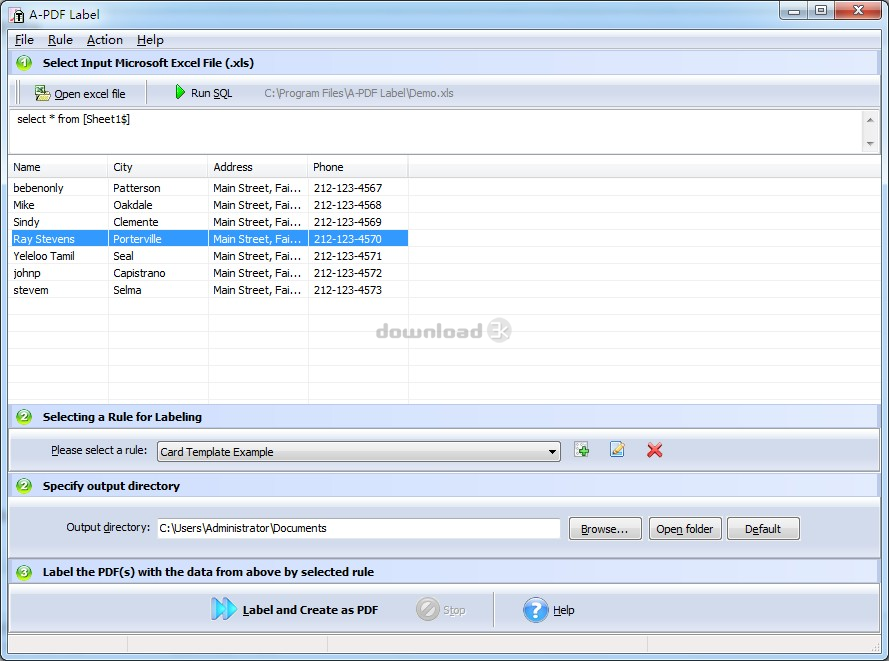Click phone number 212-123-4569
This screenshot has height=661, width=889.
[348, 222]
